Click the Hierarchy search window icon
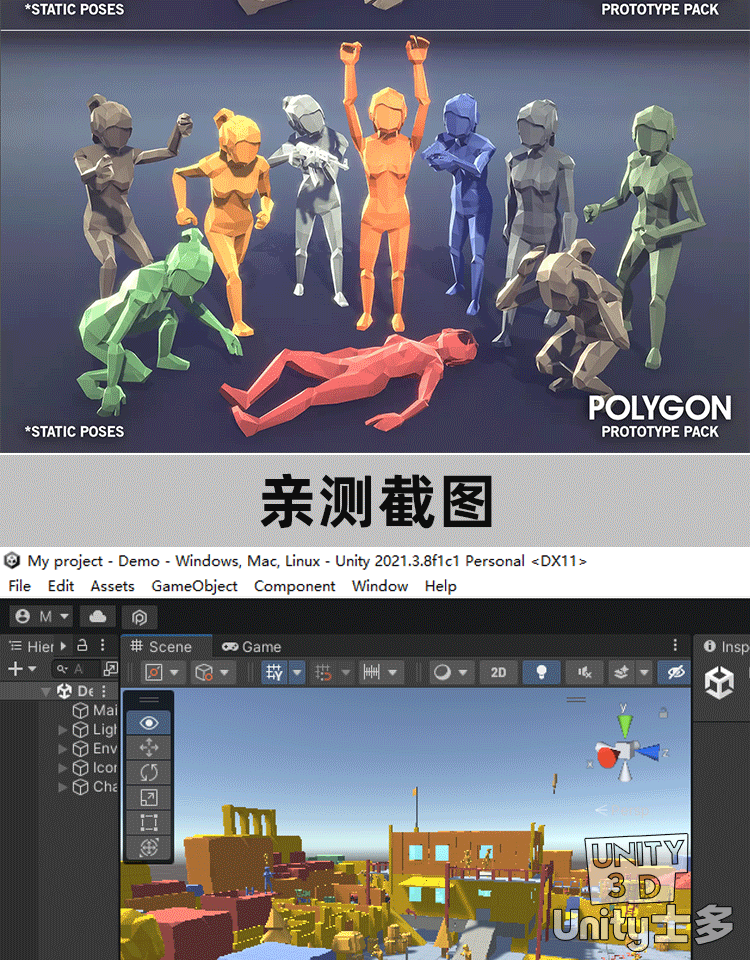The width and height of the screenshot is (750, 960). click(x=110, y=669)
